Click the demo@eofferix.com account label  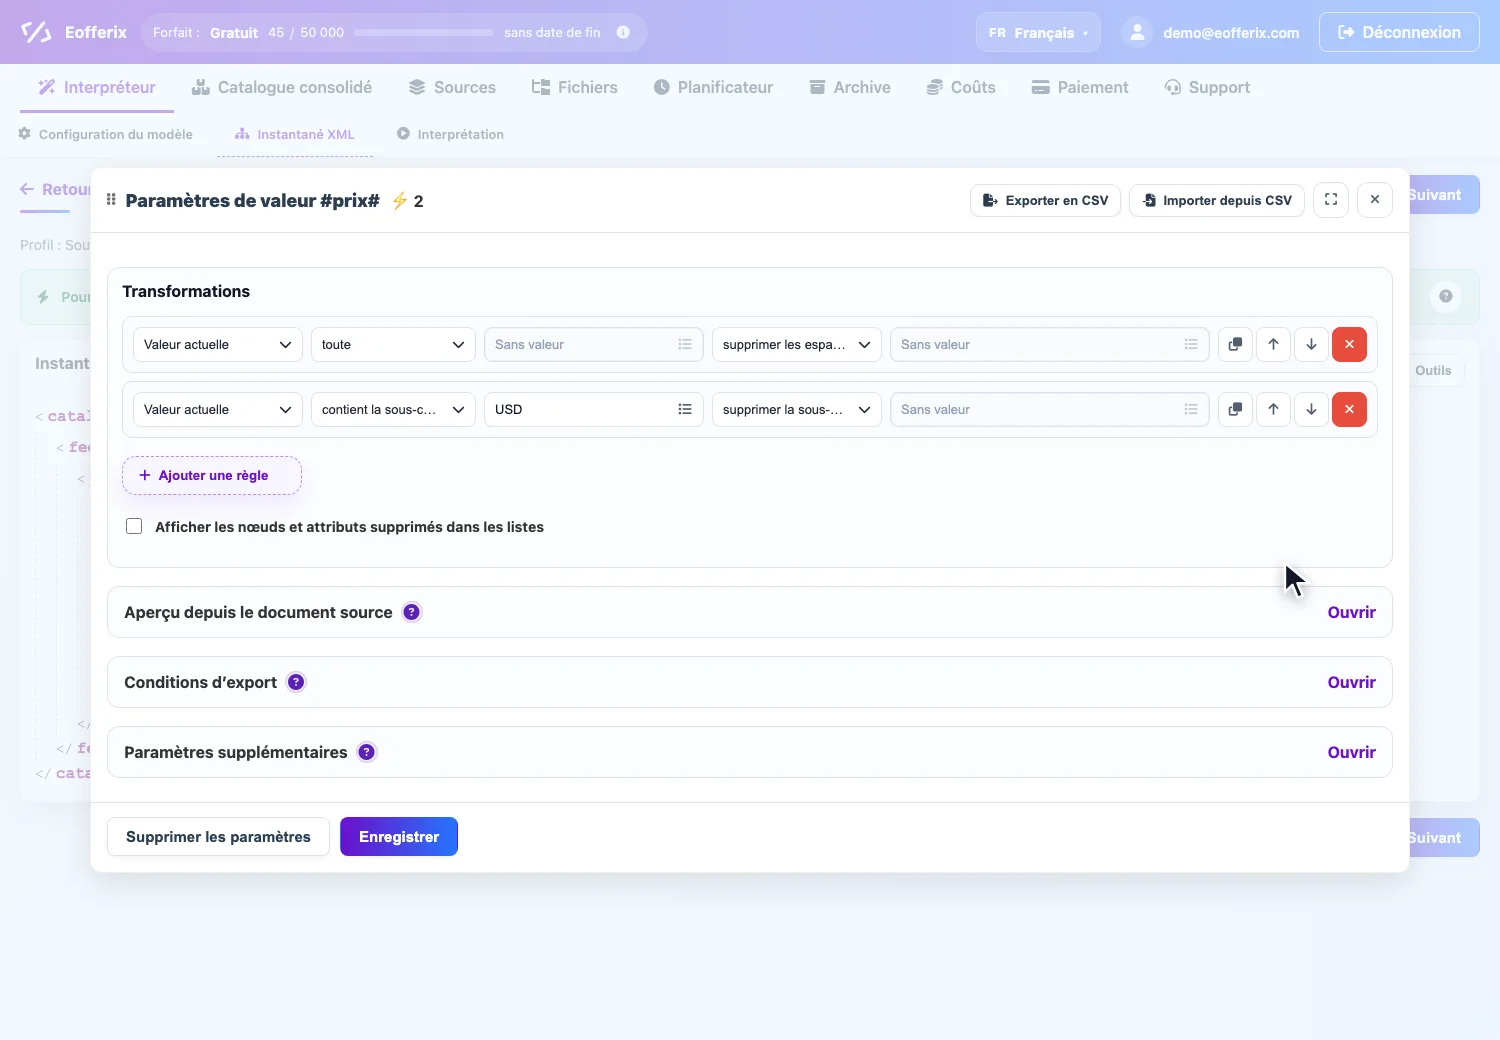pos(1231,32)
